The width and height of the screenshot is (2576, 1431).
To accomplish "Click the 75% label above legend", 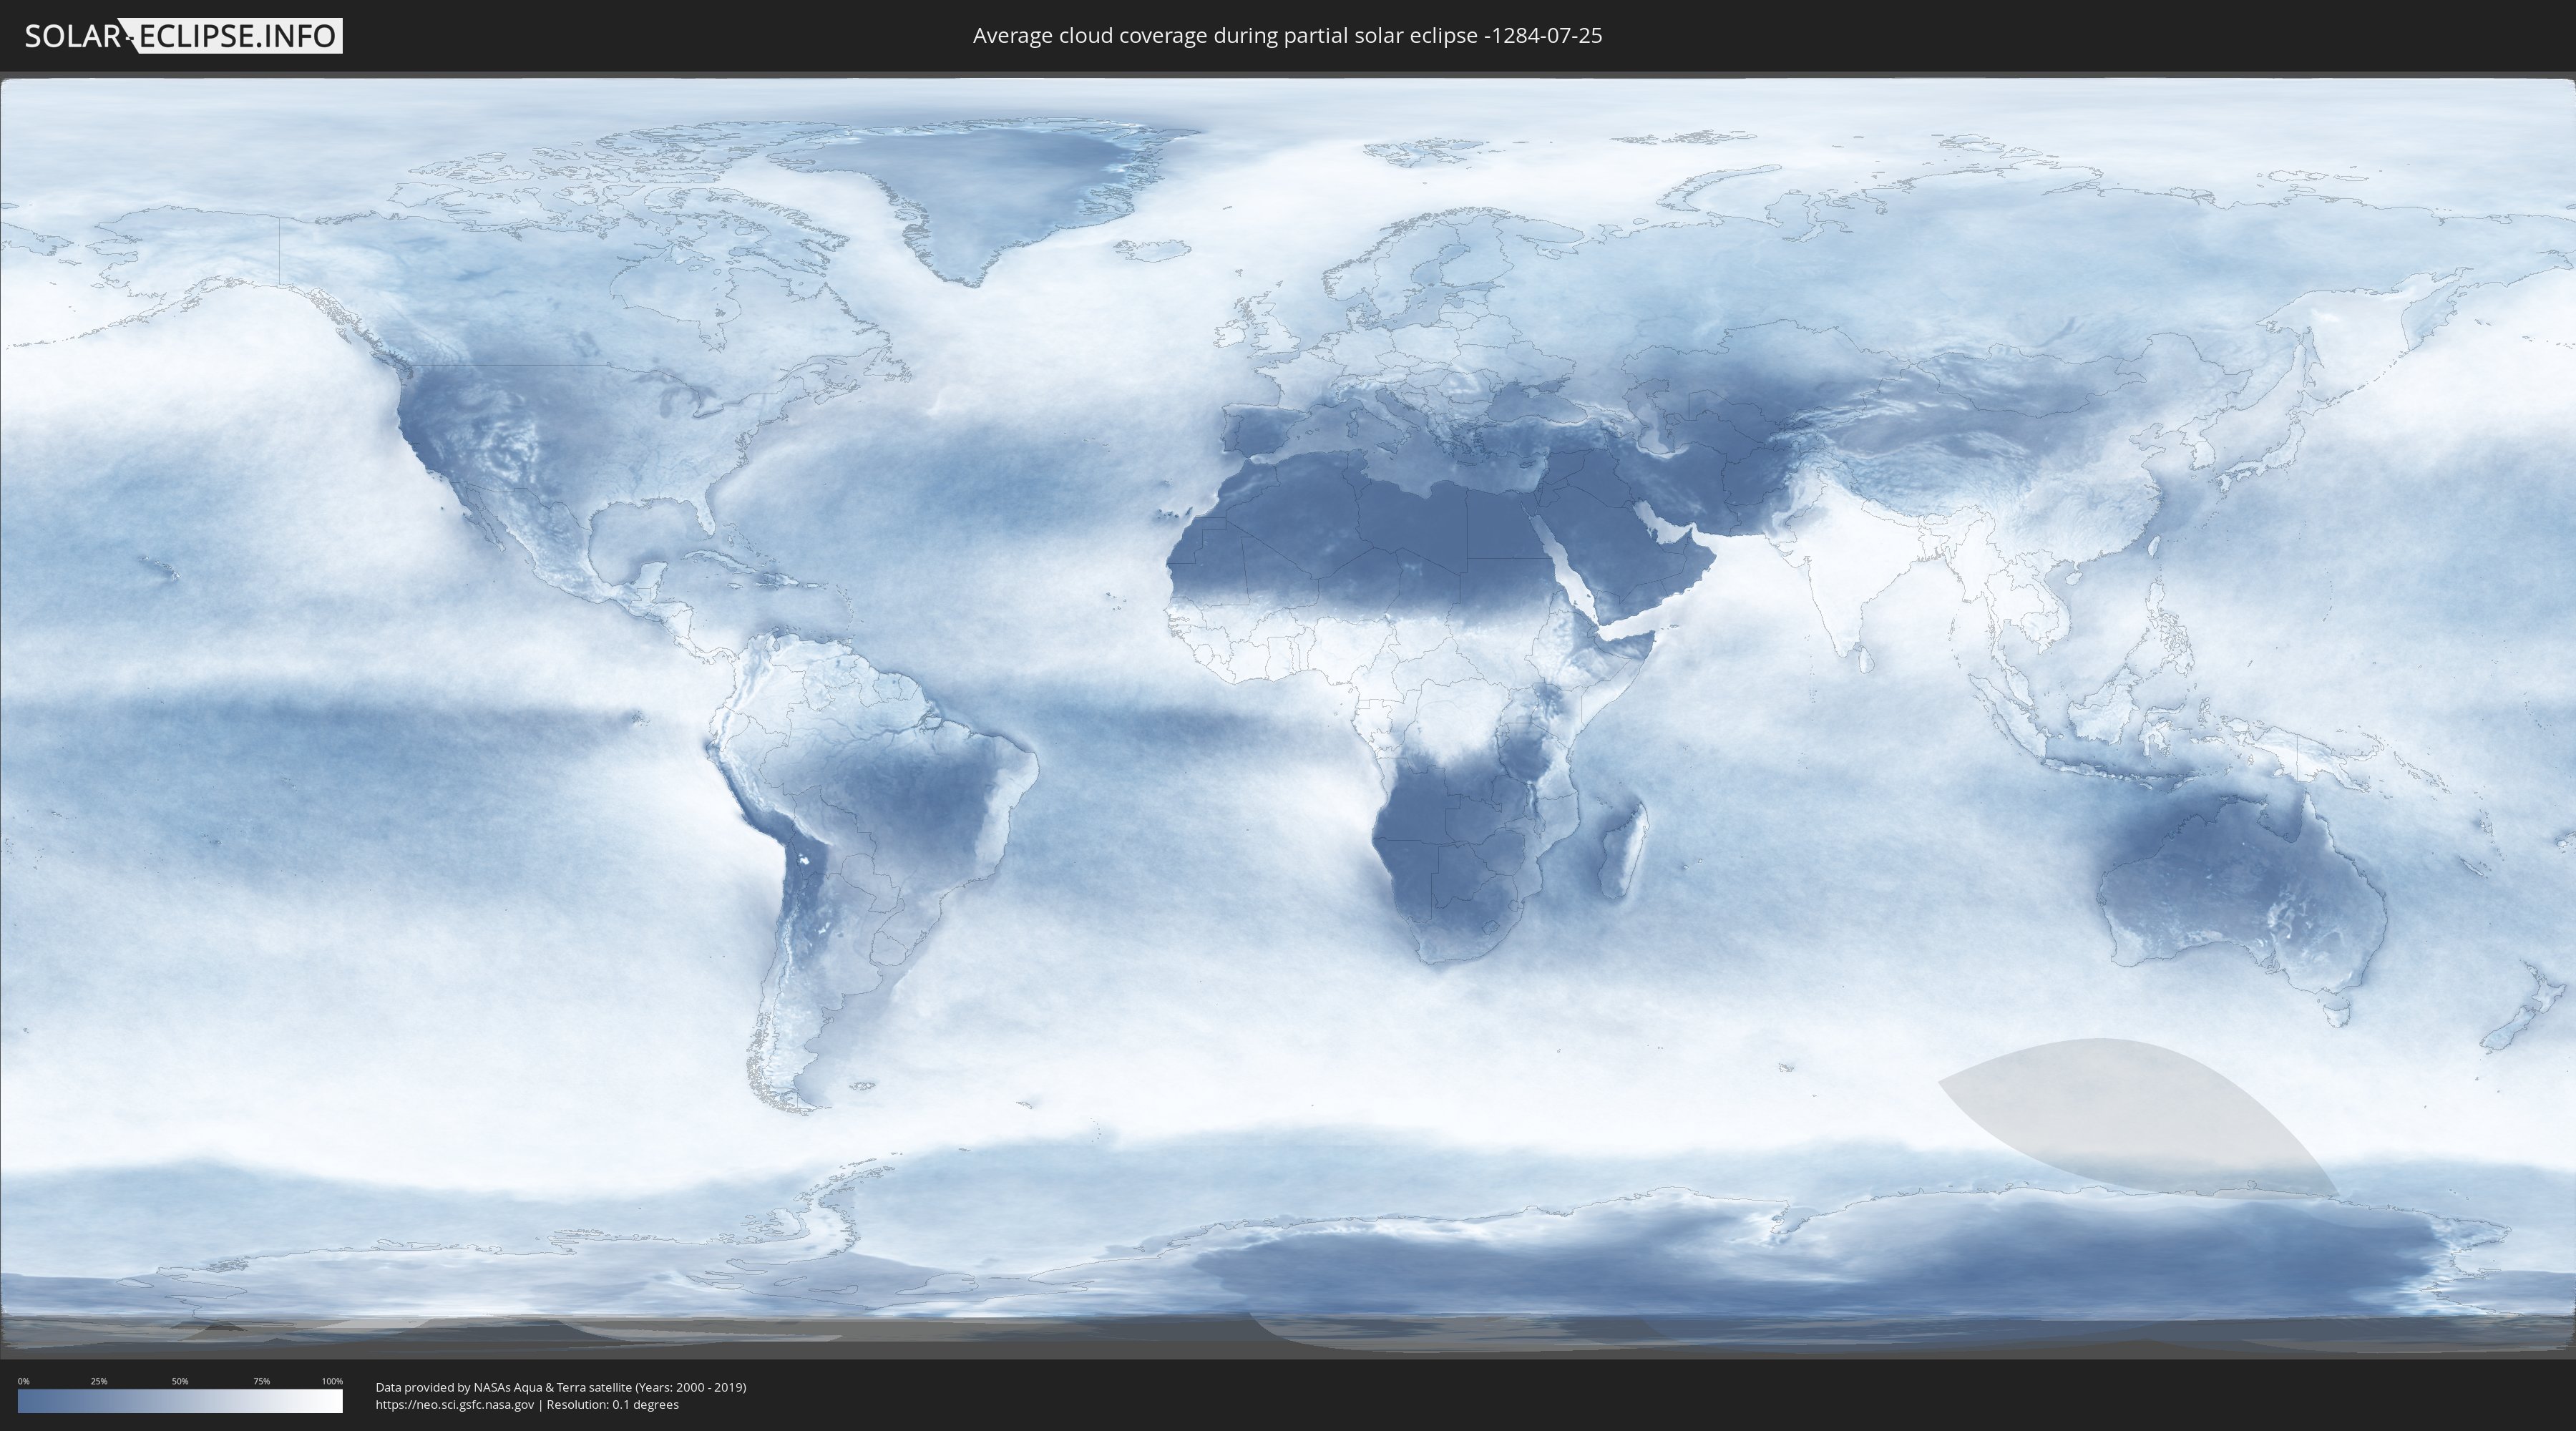I will point(261,1381).
